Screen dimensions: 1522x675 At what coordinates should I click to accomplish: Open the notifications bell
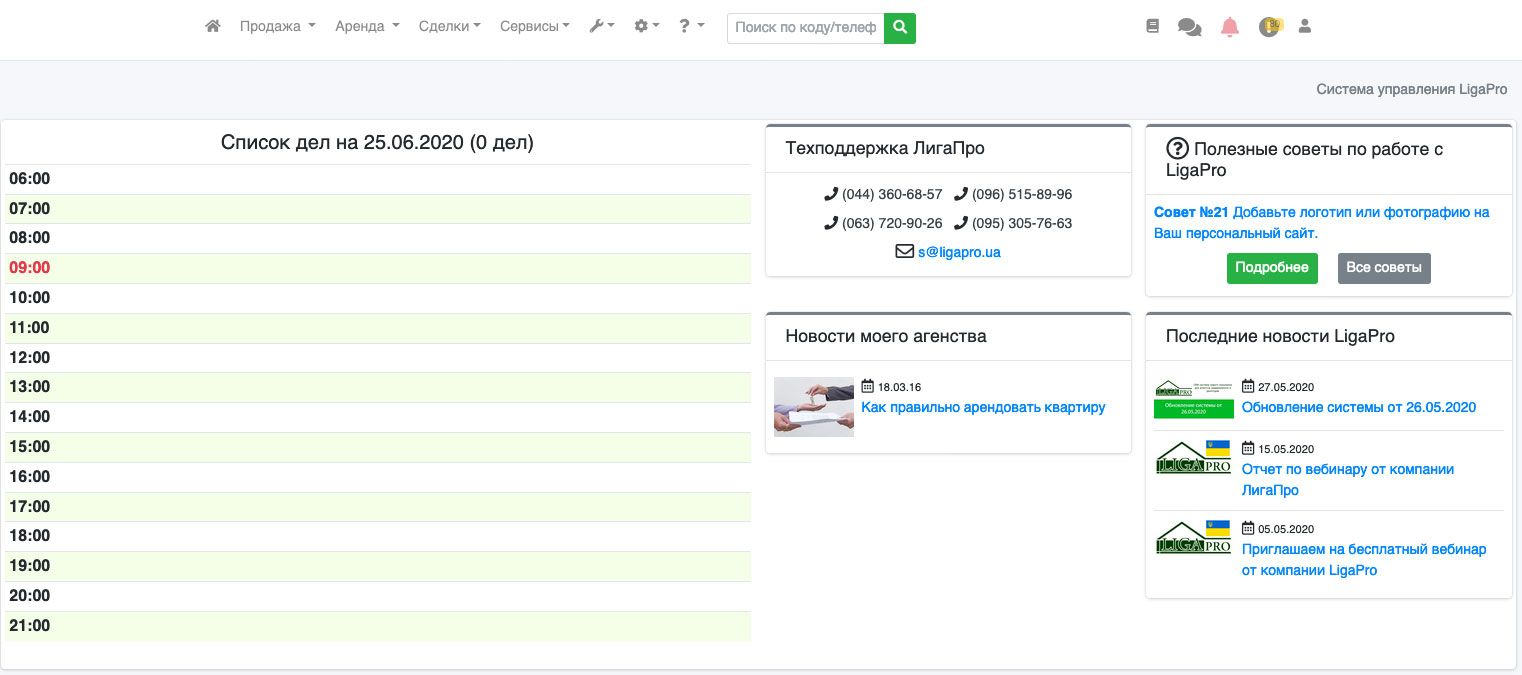coord(1230,28)
